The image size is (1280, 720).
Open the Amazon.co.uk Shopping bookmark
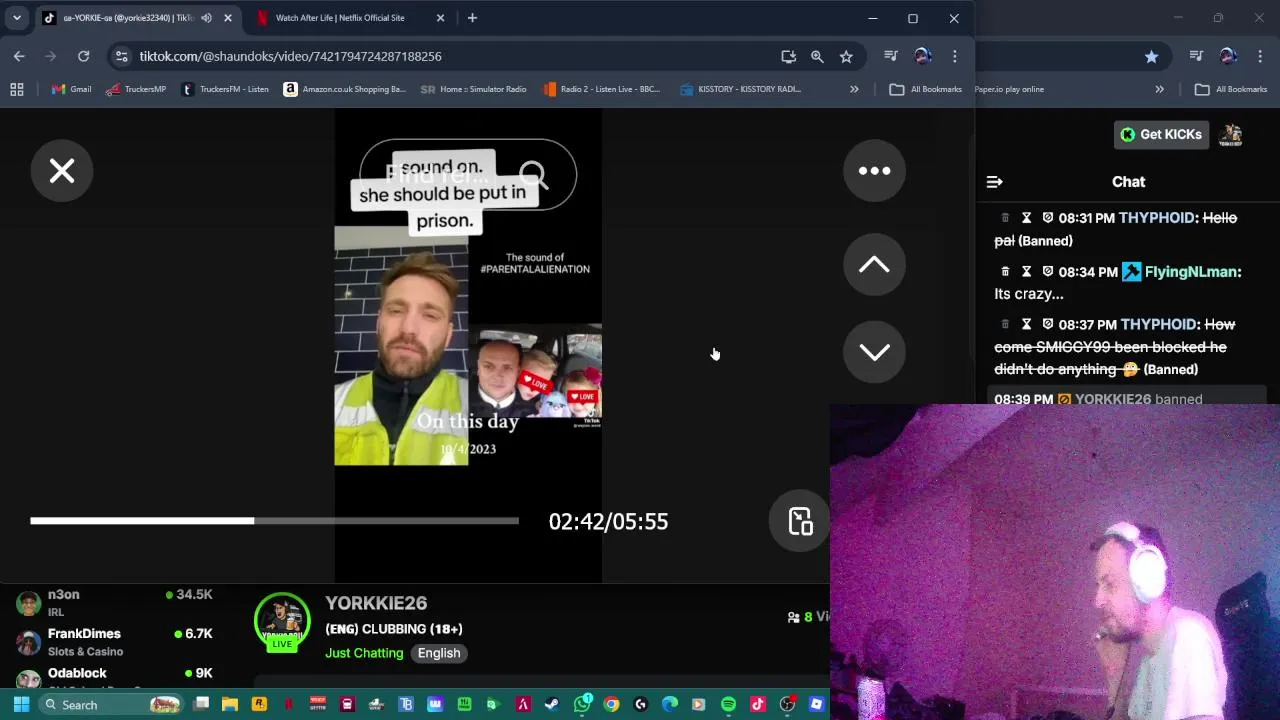[344, 89]
